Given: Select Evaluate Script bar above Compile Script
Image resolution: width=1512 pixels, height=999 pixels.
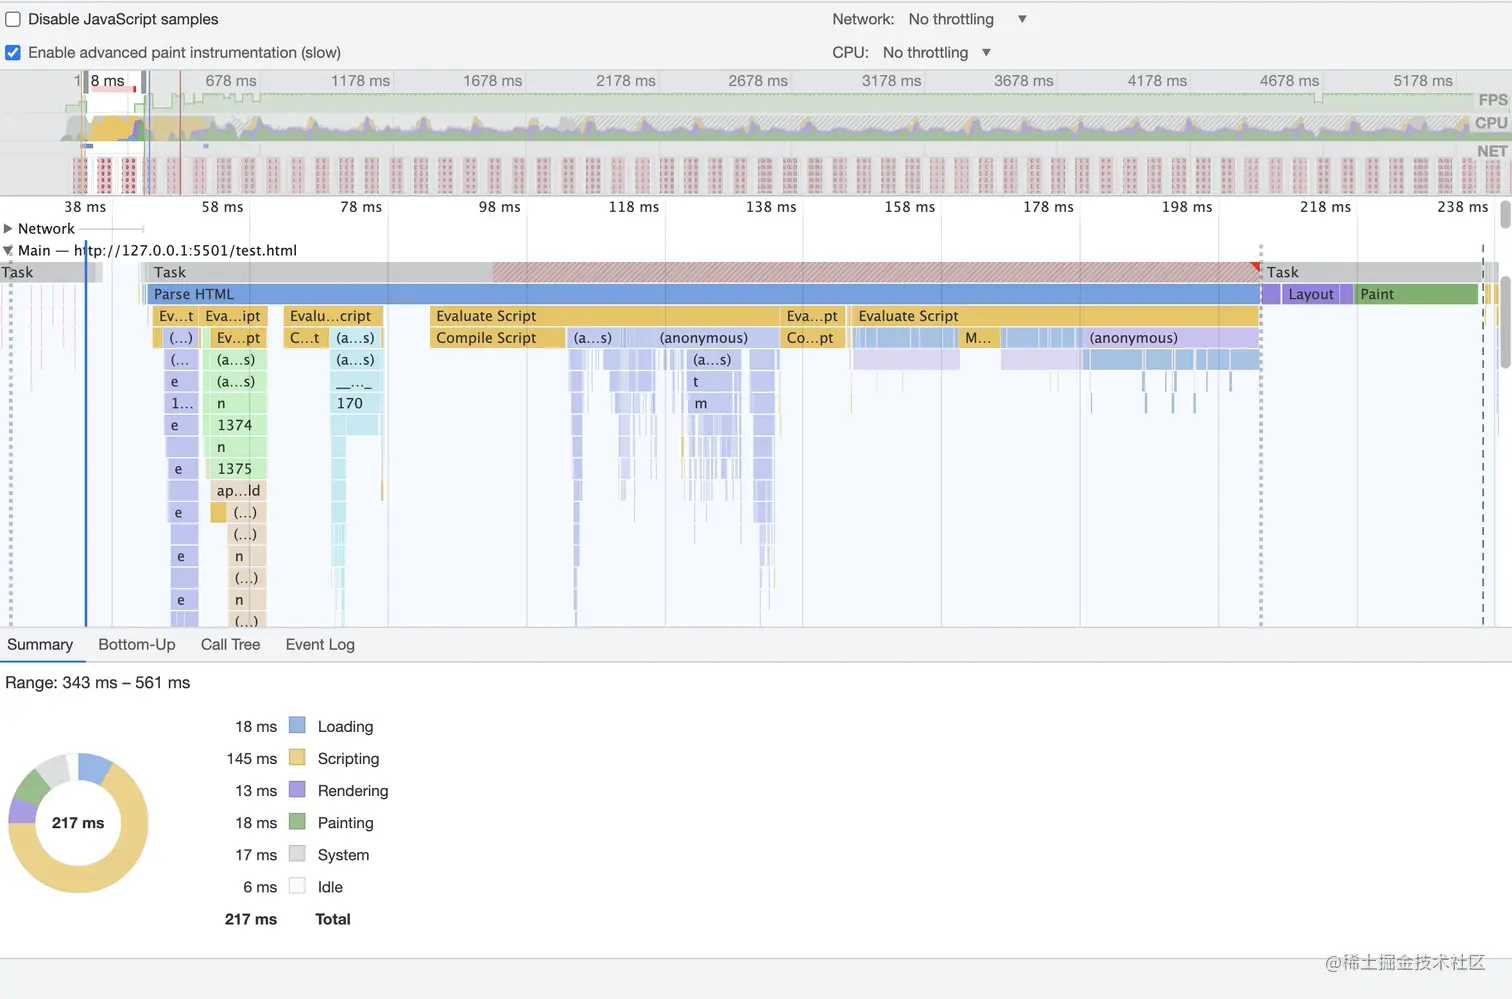Looking at the screenshot, I should tap(604, 316).
